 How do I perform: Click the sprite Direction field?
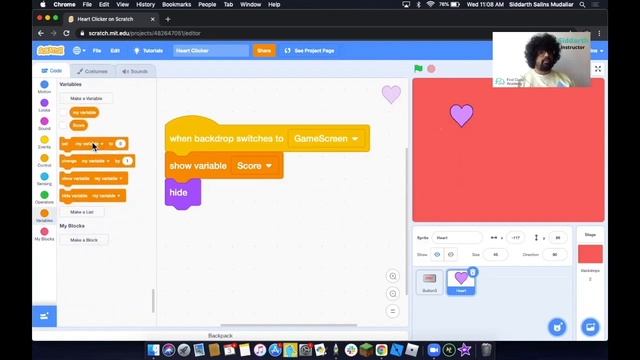pos(554,254)
